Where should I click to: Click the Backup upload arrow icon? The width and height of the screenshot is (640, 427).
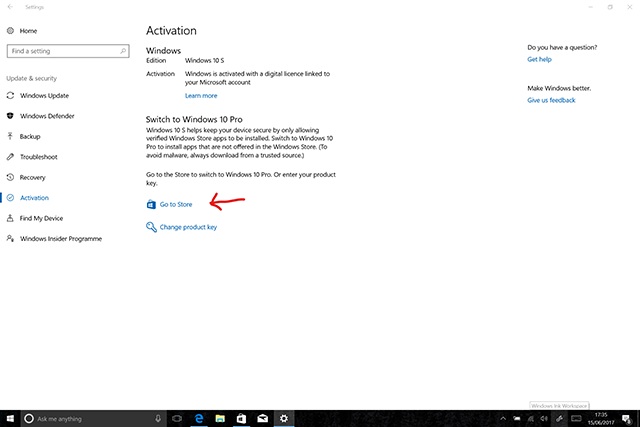(11, 136)
